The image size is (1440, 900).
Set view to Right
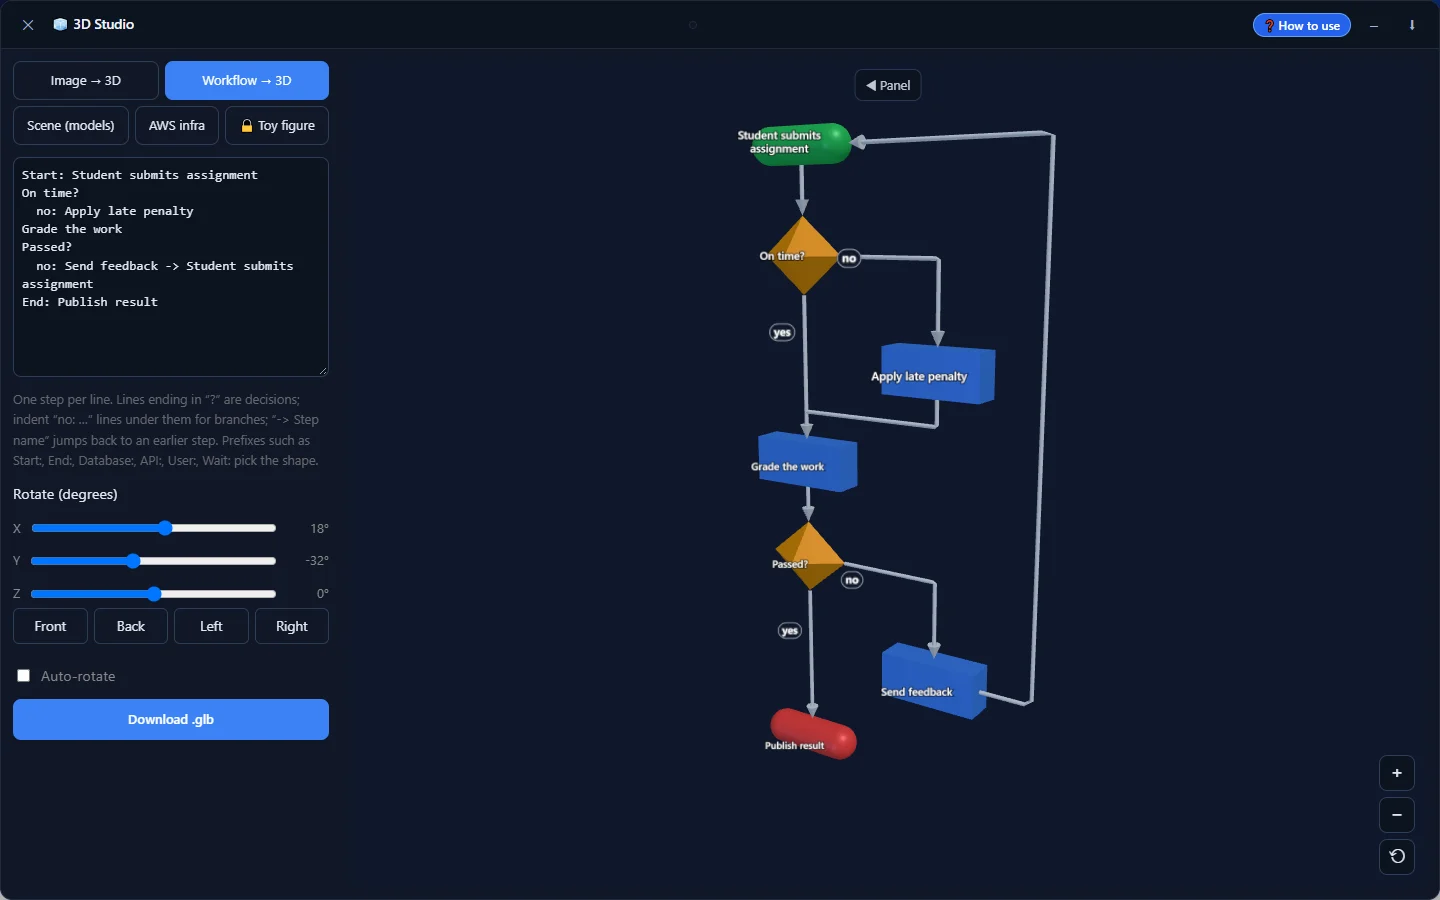coord(292,626)
